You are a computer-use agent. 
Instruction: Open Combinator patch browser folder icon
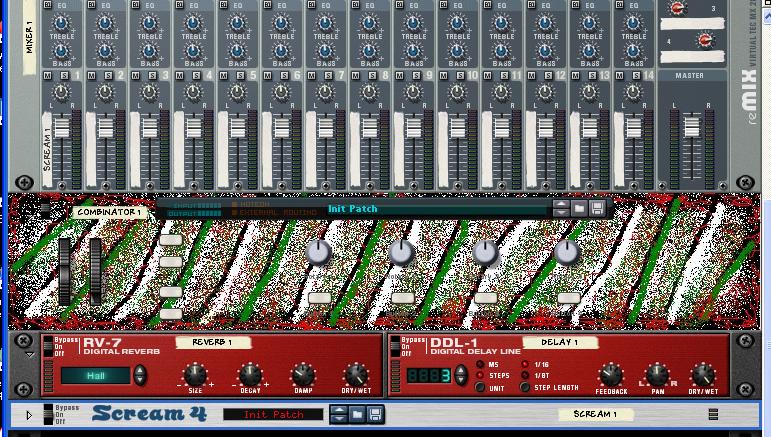579,208
